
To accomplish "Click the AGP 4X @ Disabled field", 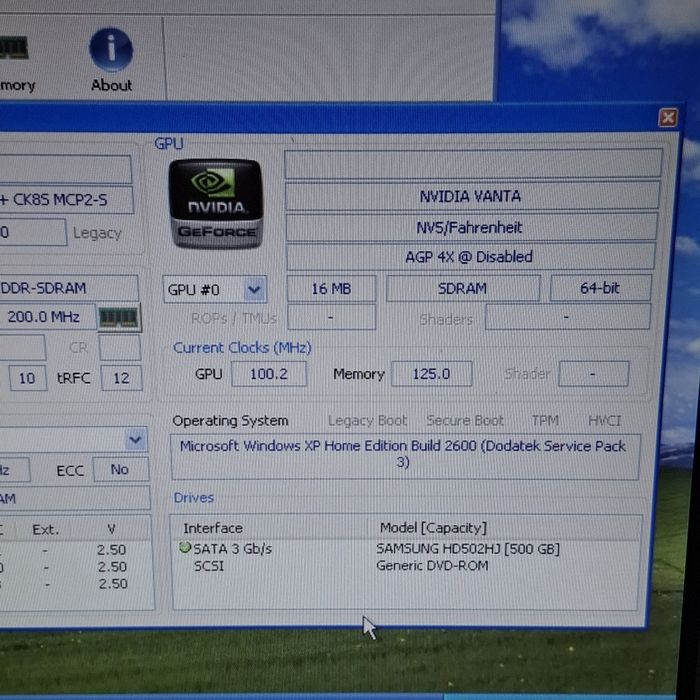I will click(x=470, y=257).
